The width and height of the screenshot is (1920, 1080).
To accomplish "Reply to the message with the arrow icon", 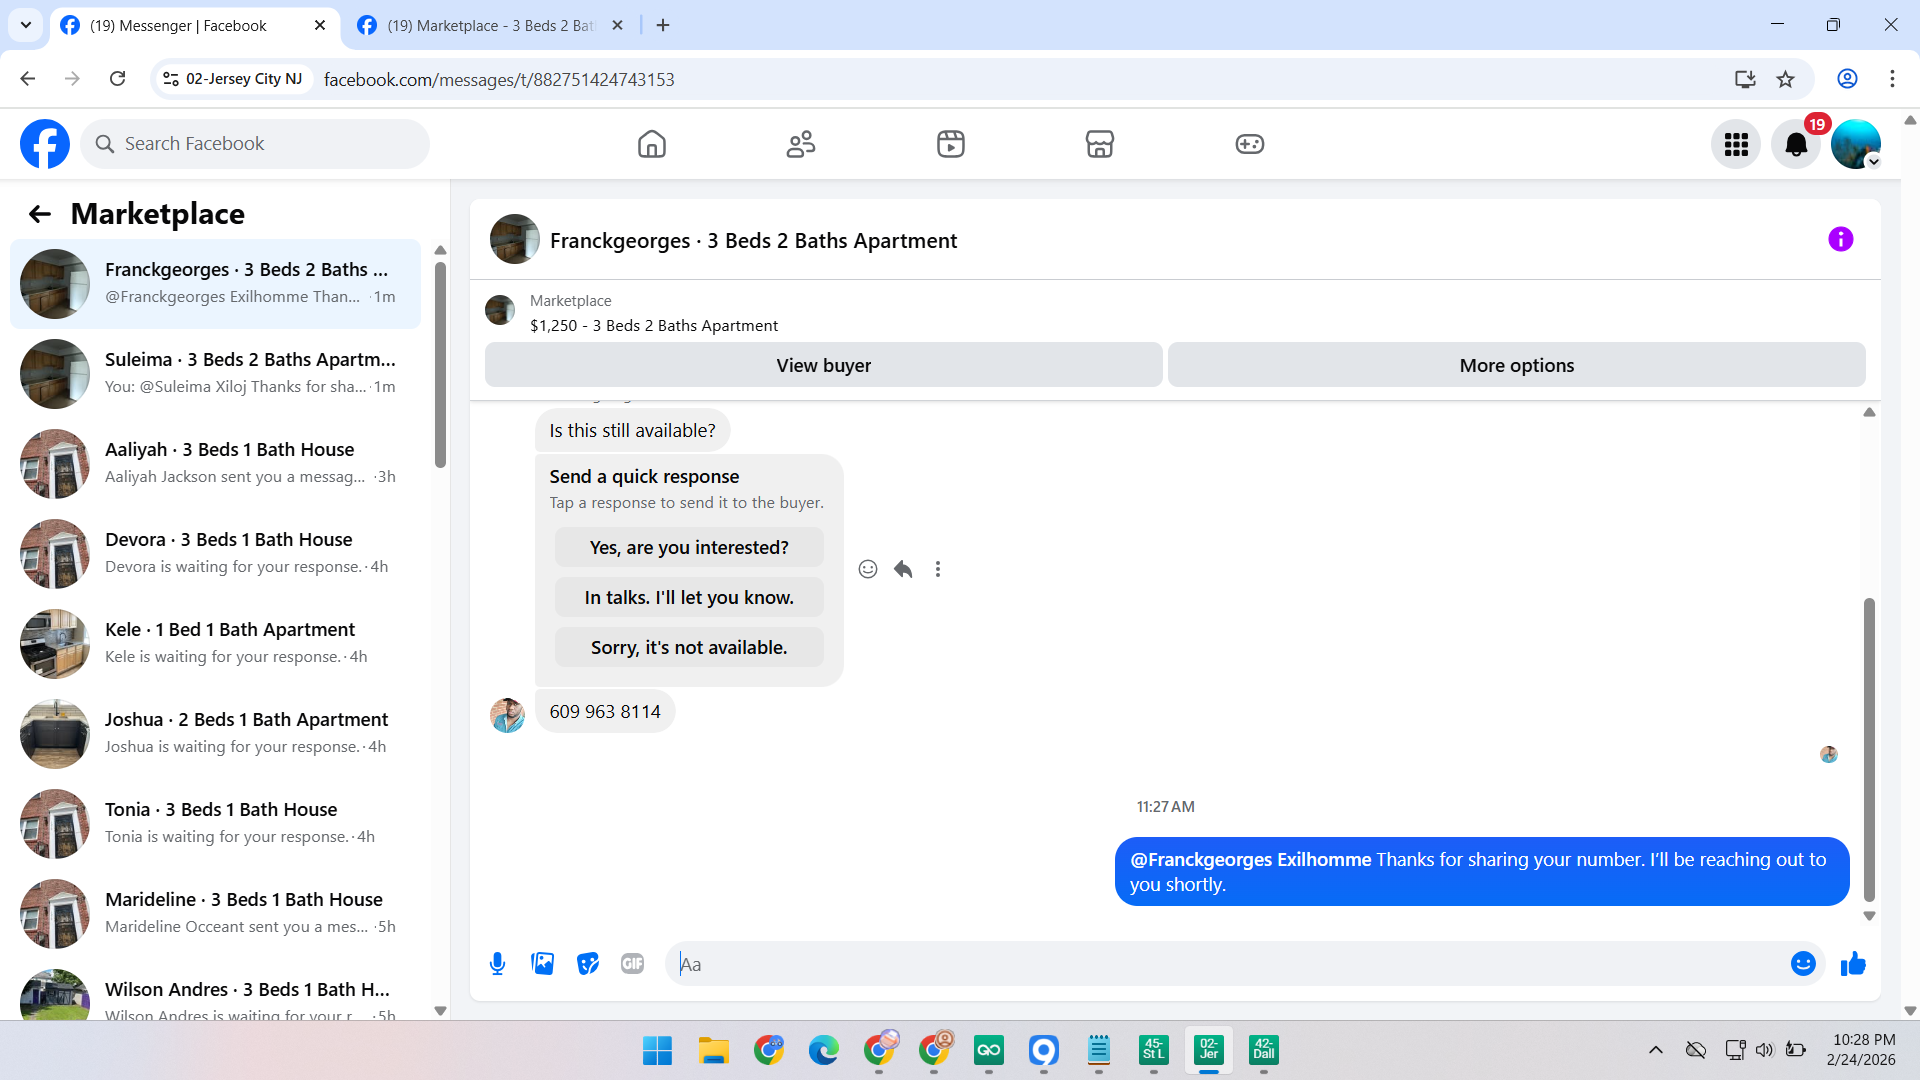I will point(903,569).
